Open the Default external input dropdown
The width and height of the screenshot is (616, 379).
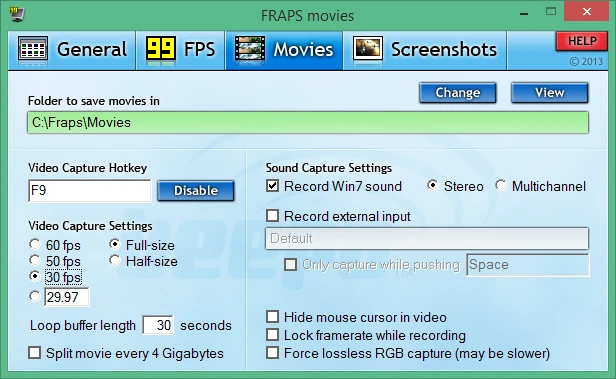[427, 238]
